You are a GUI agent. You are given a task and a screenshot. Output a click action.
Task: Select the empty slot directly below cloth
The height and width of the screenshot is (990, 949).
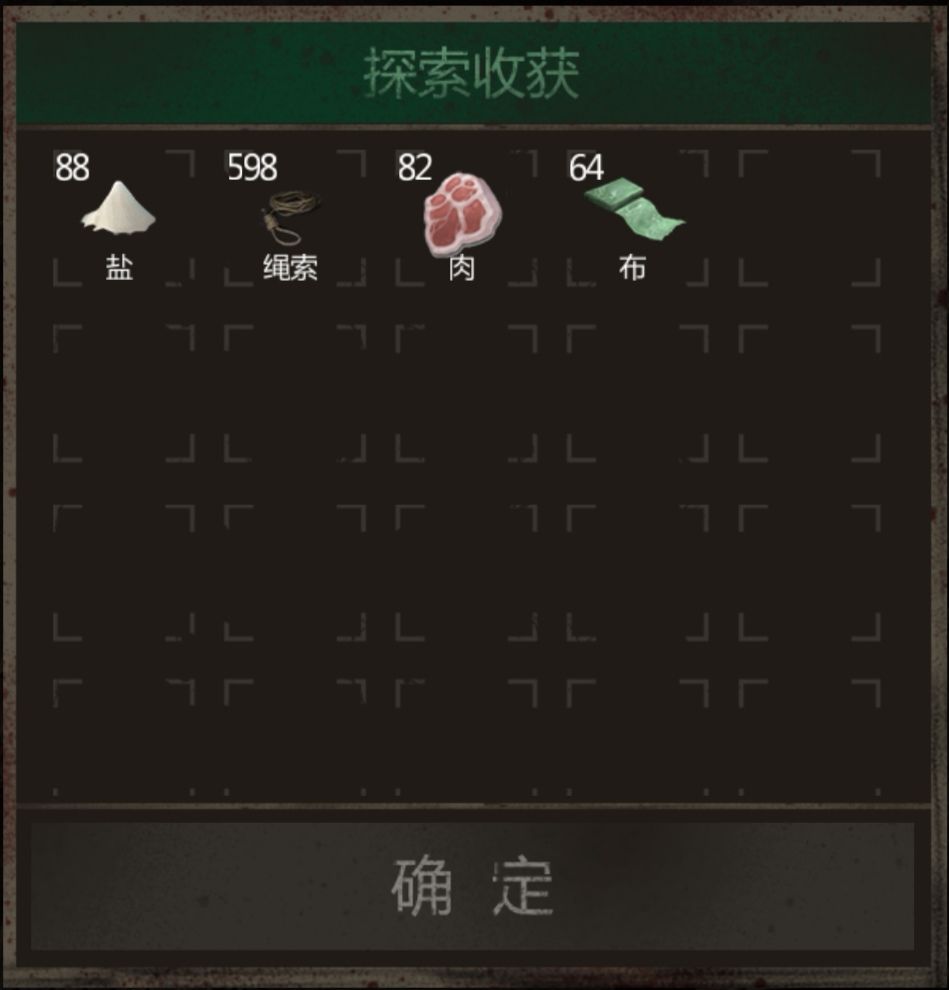pos(638,393)
